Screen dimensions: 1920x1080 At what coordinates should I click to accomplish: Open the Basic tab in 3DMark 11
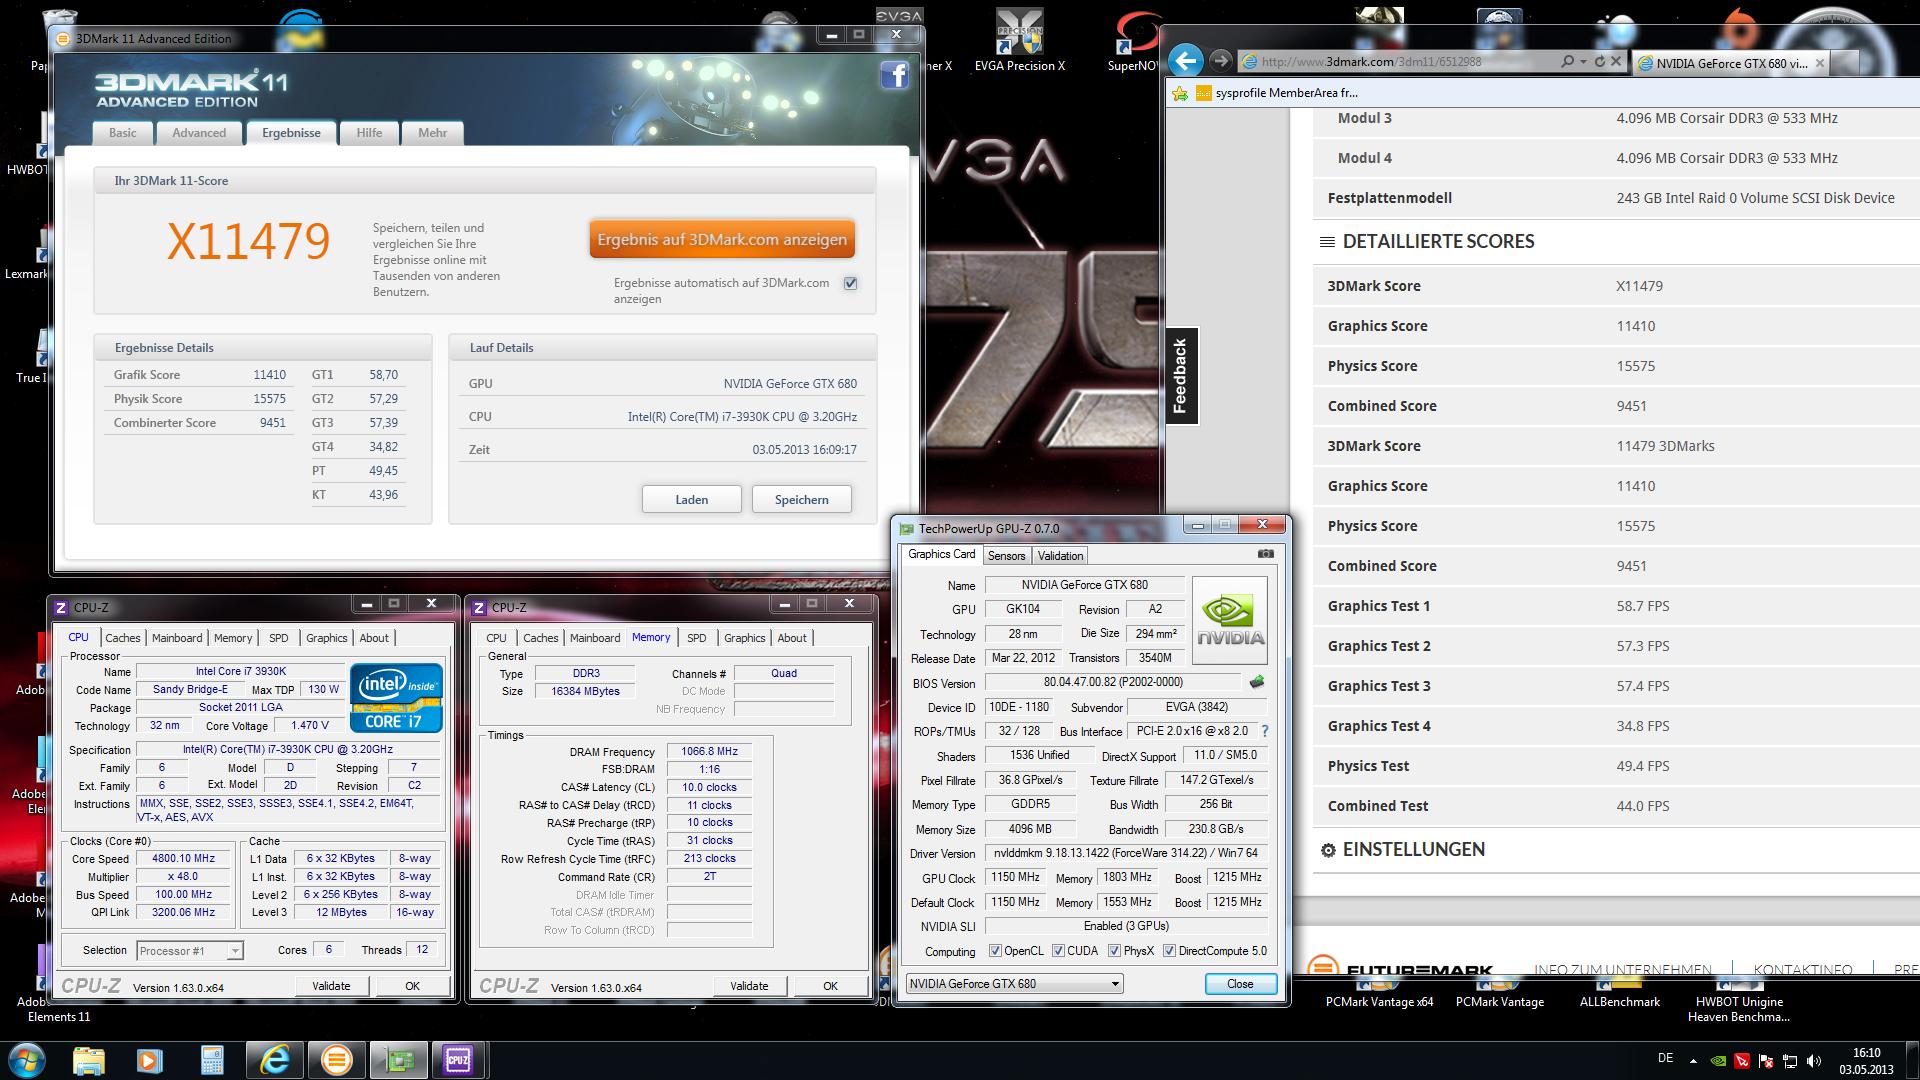(x=123, y=133)
